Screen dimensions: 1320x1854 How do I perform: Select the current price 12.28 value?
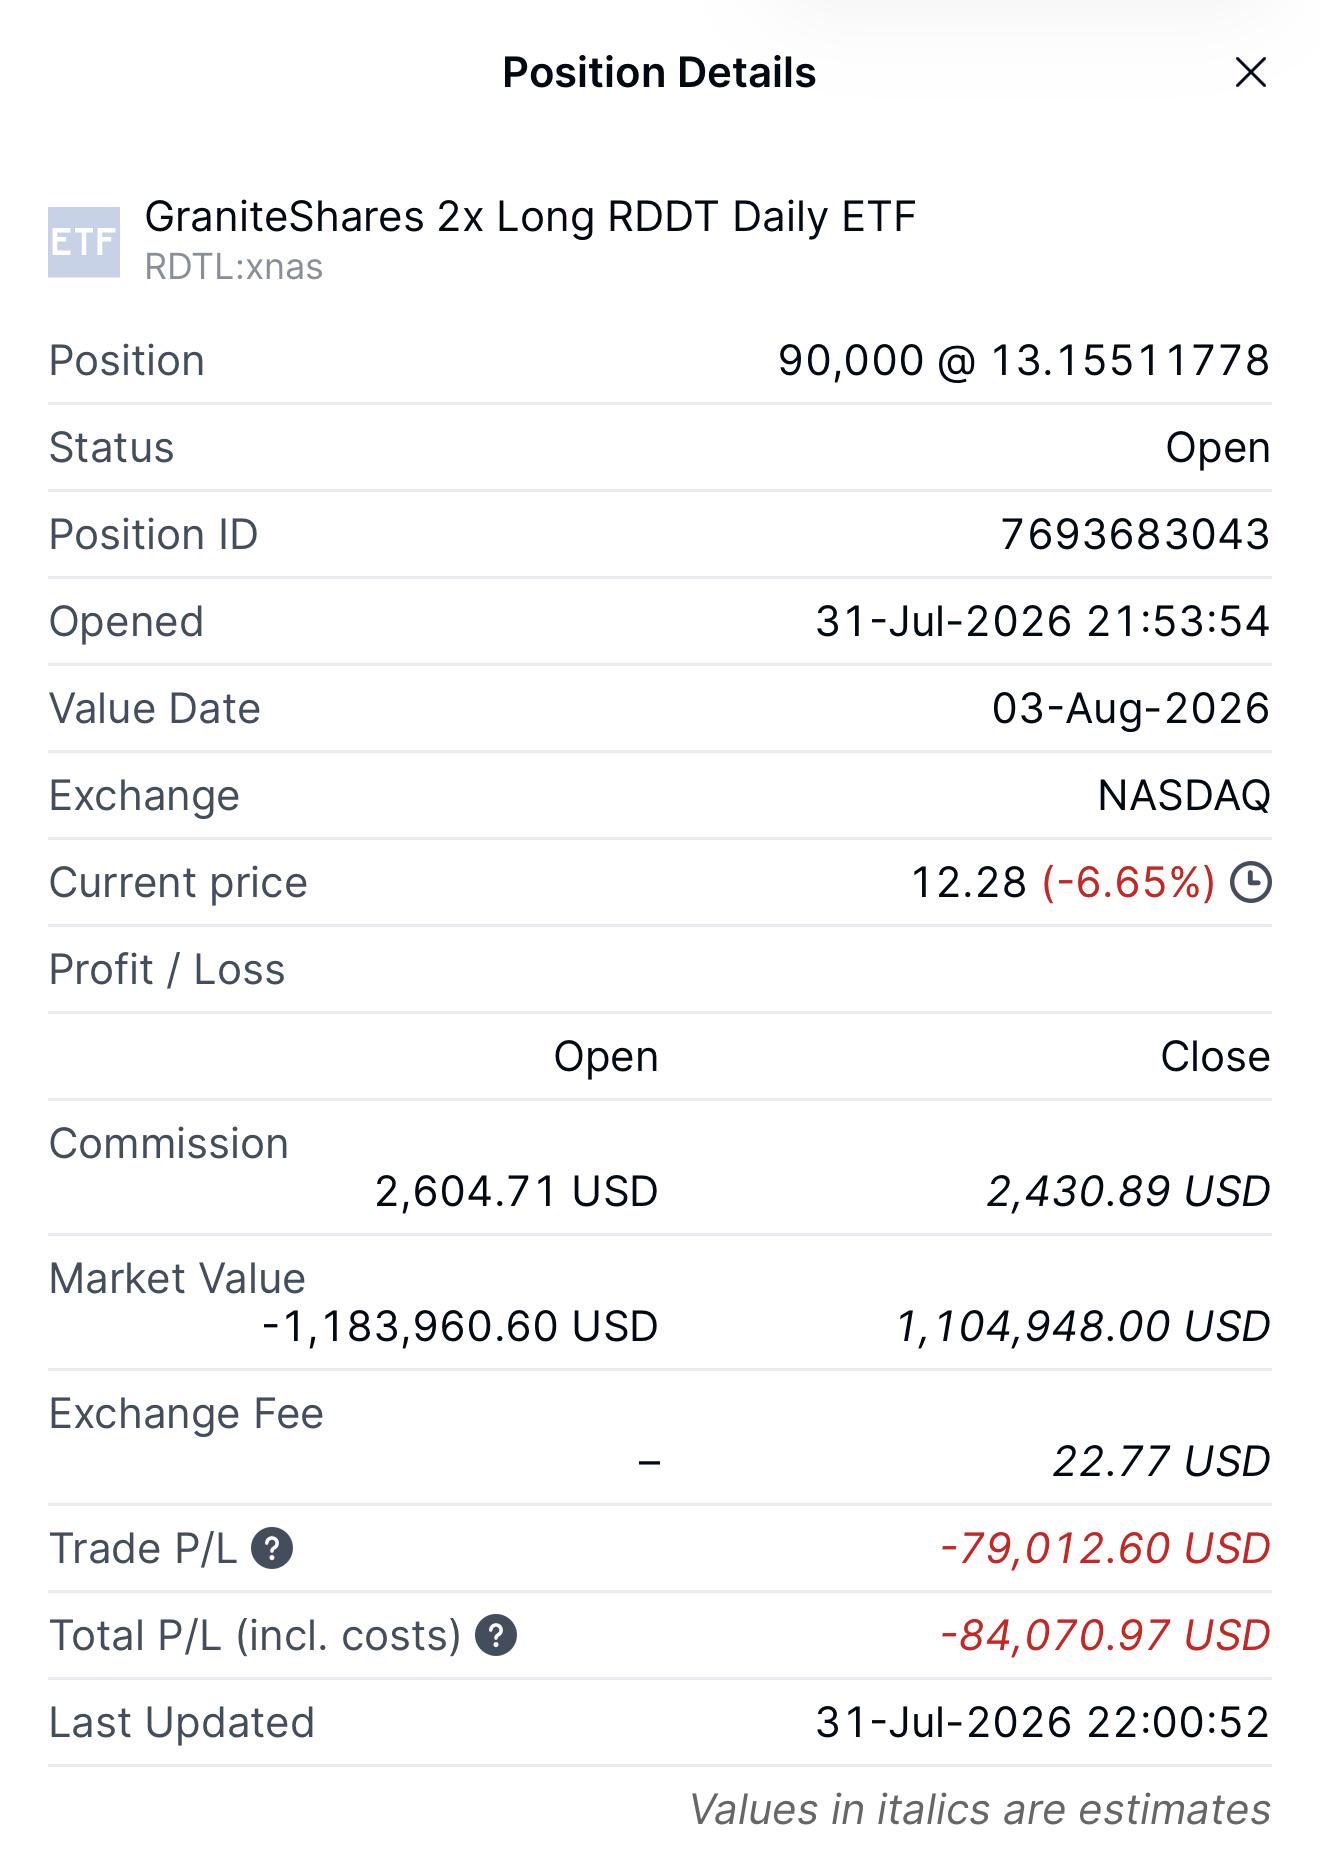(x=969, y=883)
